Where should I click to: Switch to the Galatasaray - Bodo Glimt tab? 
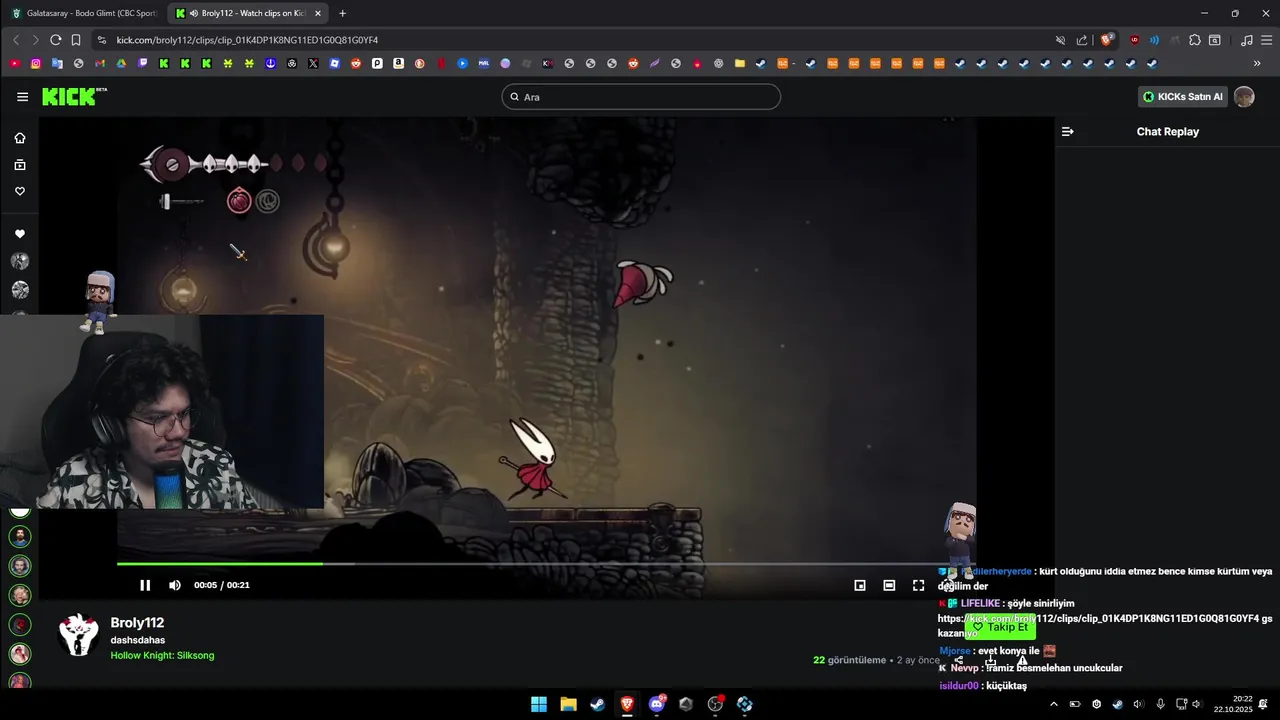tap(84, 13)
